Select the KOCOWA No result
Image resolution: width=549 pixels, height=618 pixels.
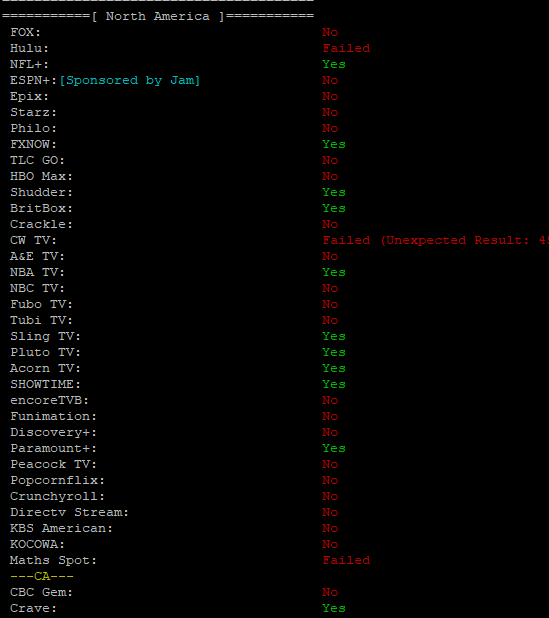pyautogui.click(x=330, y=544)
